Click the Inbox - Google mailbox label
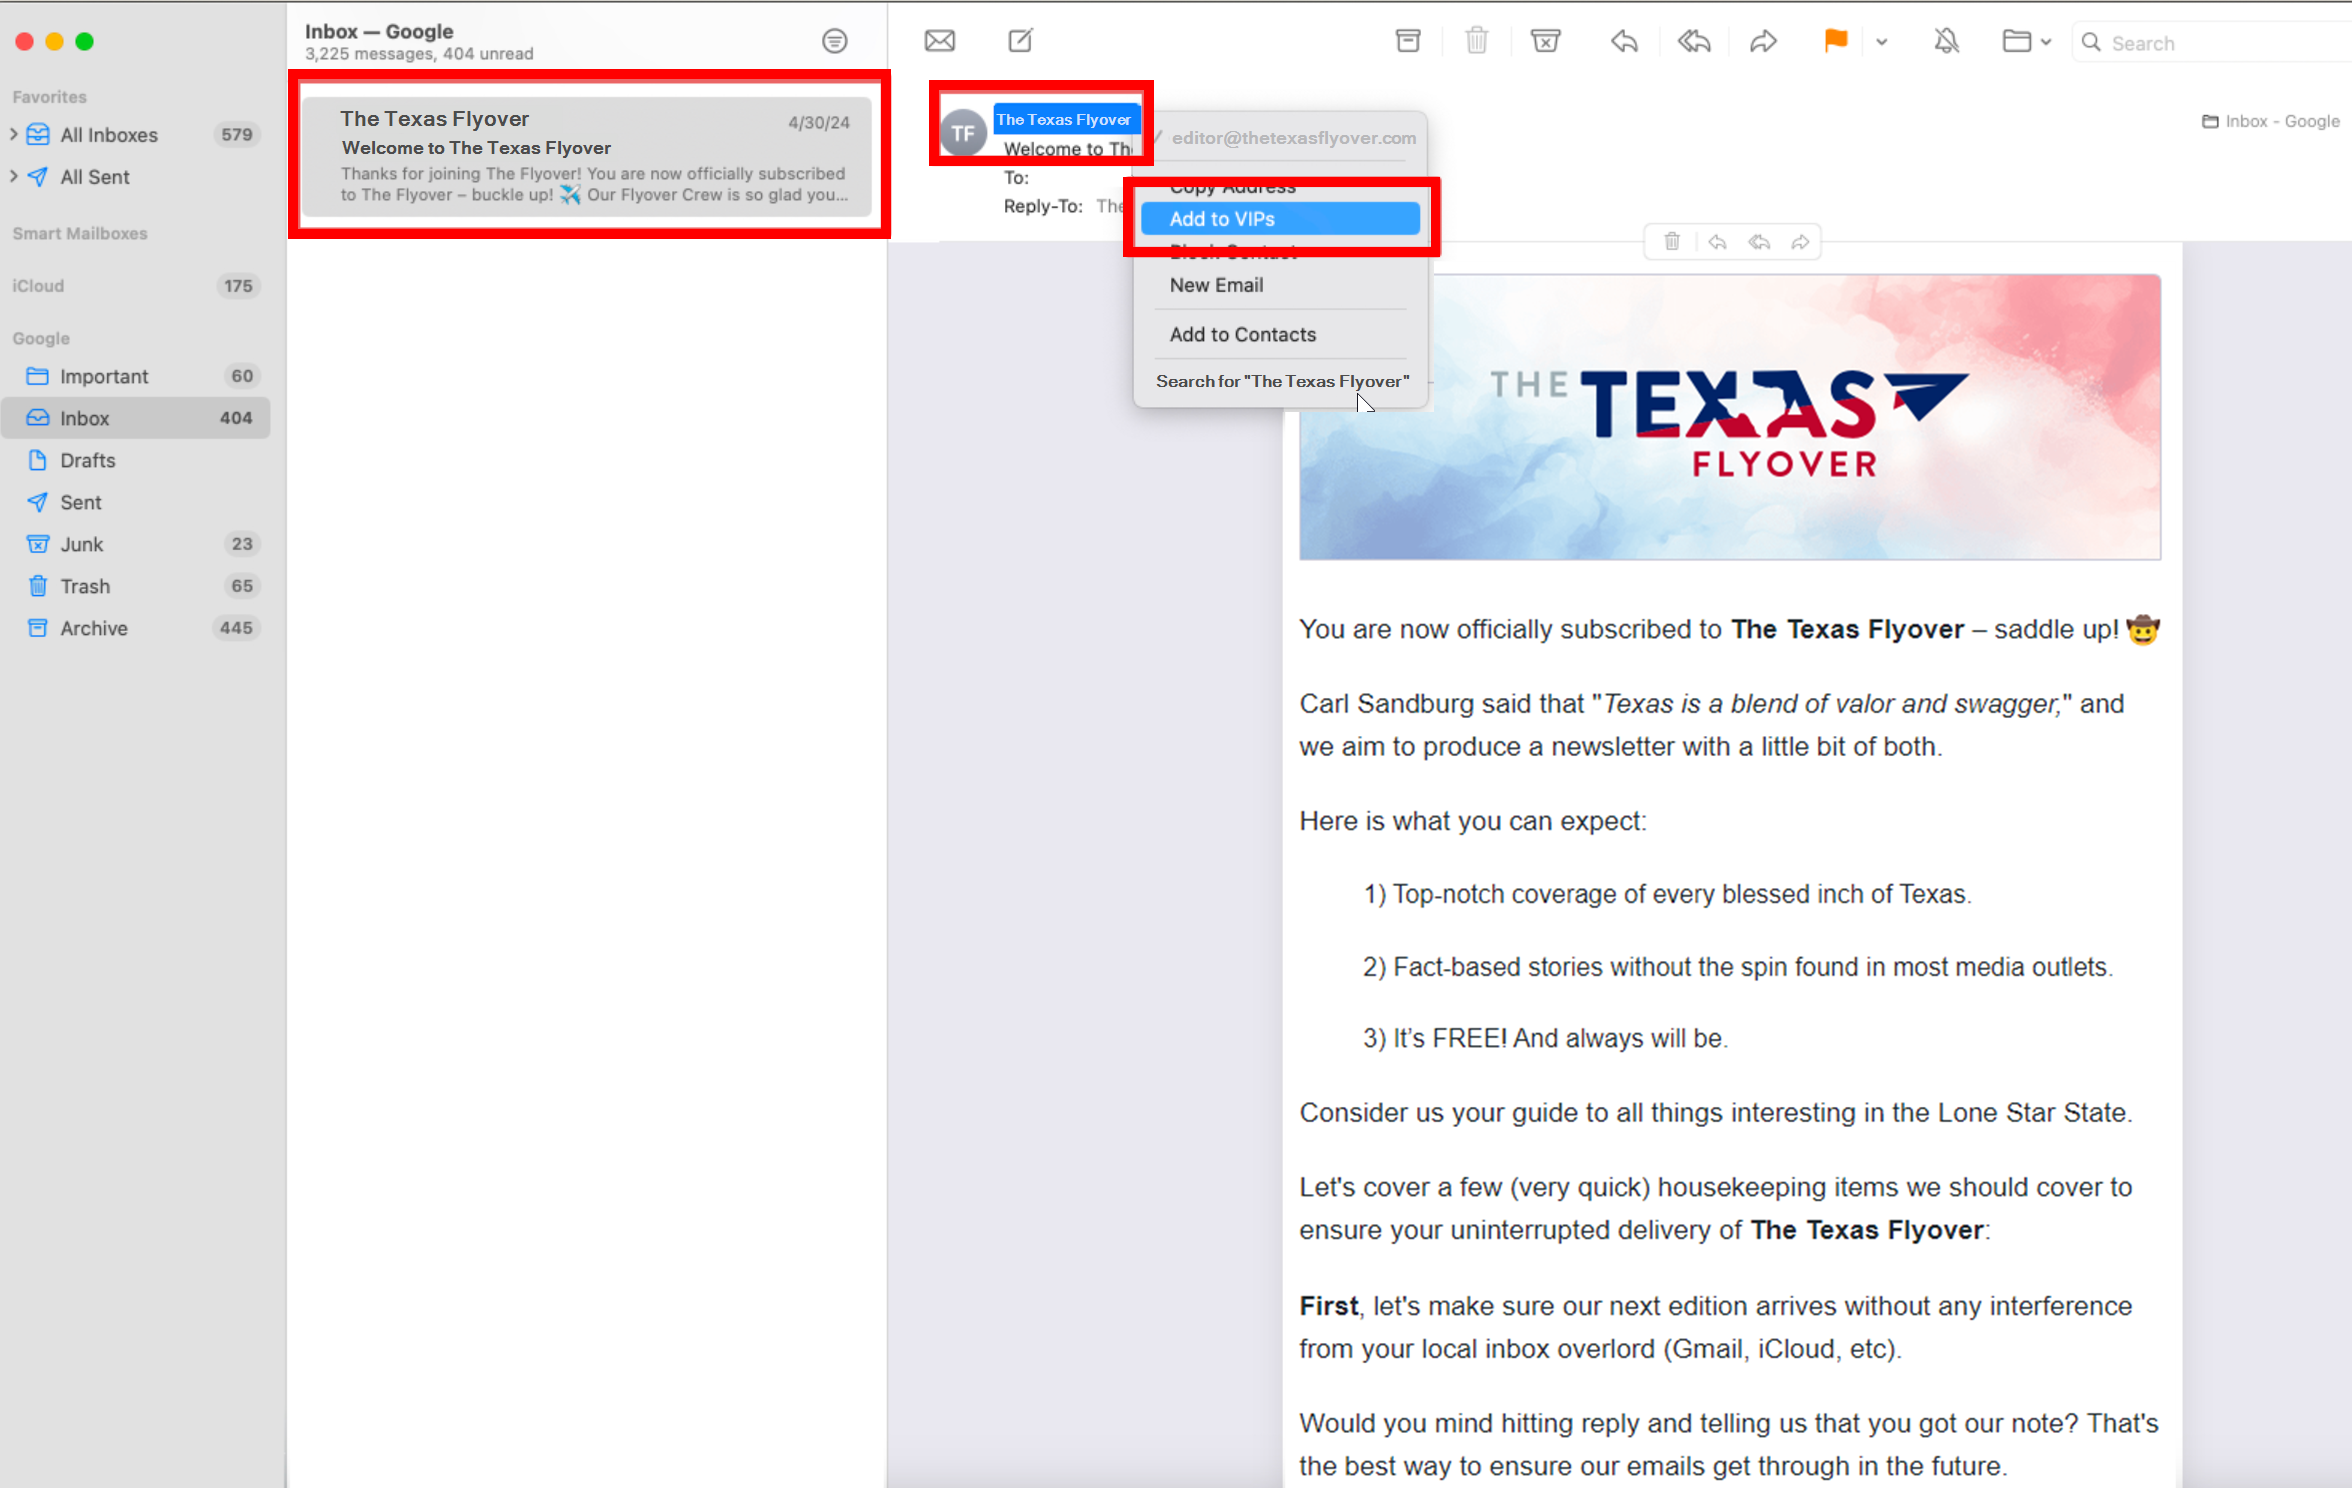Screen dimensions: 2352x1488 coord(2271,121)
